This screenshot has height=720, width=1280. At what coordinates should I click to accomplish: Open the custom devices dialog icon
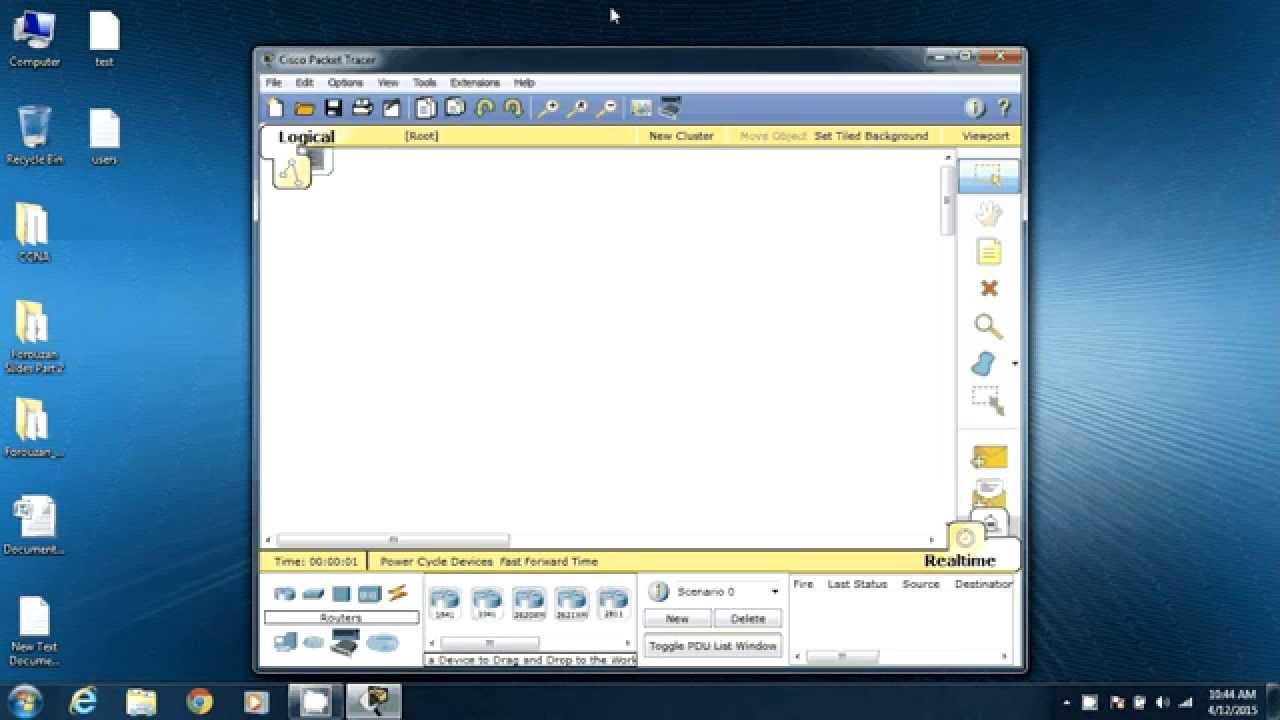point(670,108)
